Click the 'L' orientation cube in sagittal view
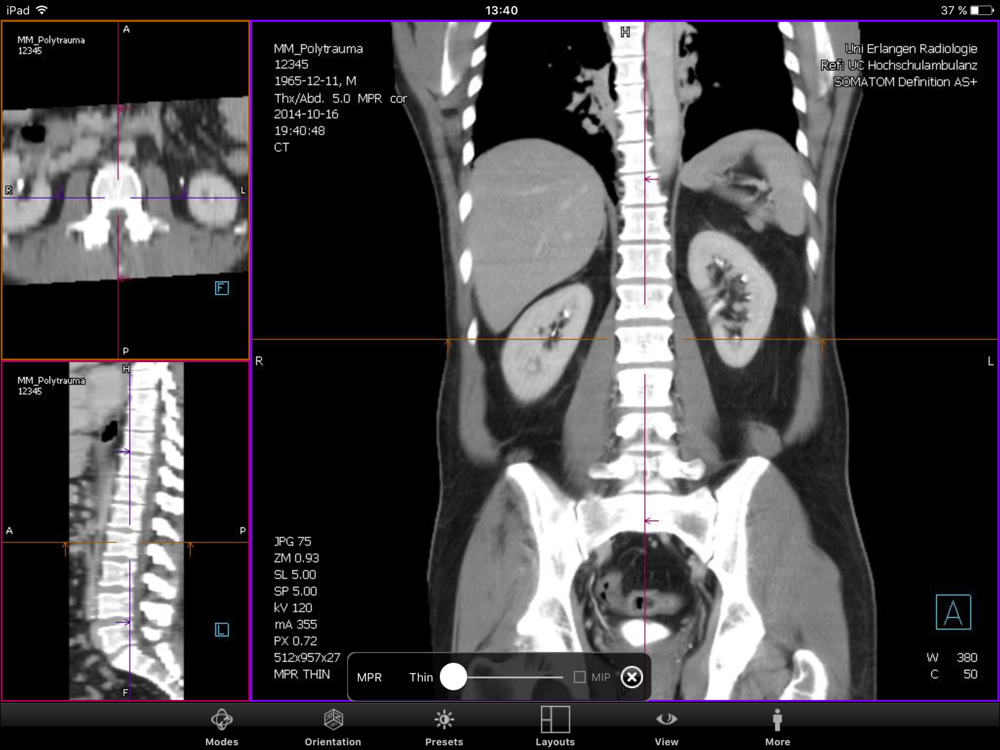 221,630
